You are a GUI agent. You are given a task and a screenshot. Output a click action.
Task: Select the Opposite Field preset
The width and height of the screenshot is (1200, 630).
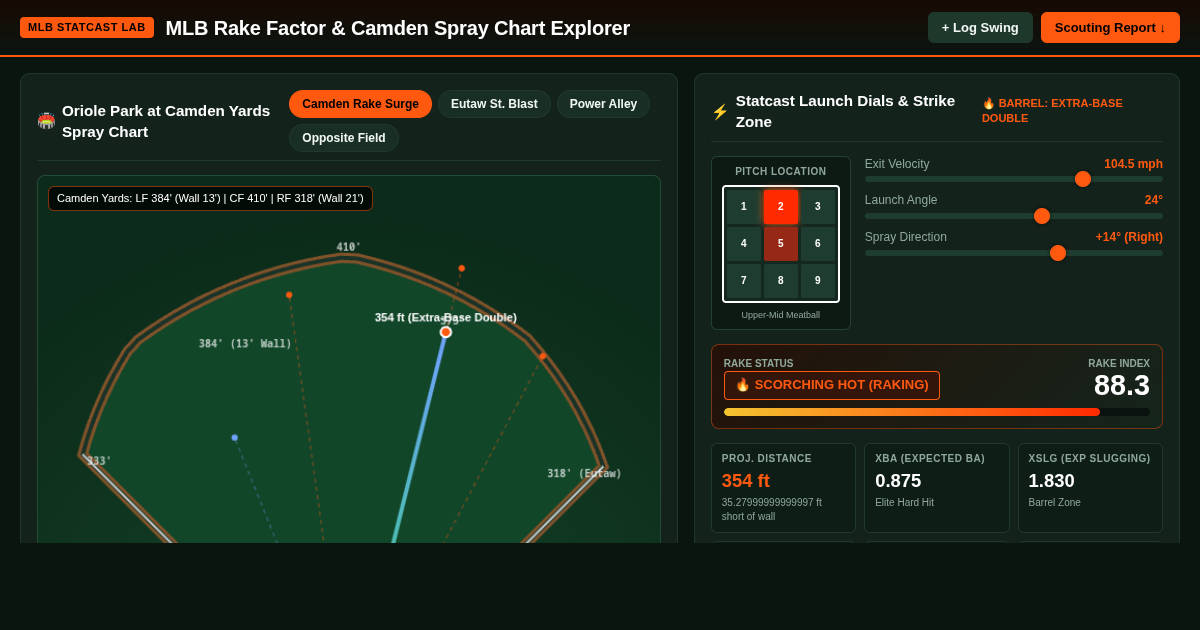pos(344,138)
